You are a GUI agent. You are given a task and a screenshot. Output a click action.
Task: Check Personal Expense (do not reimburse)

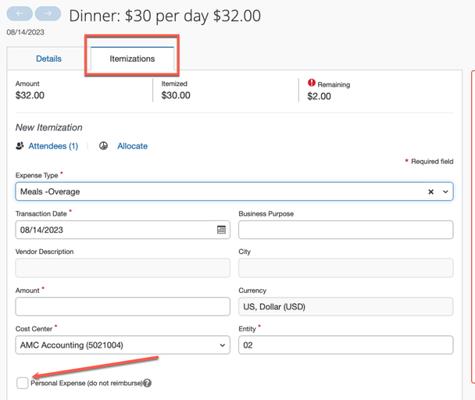point(22,383)
